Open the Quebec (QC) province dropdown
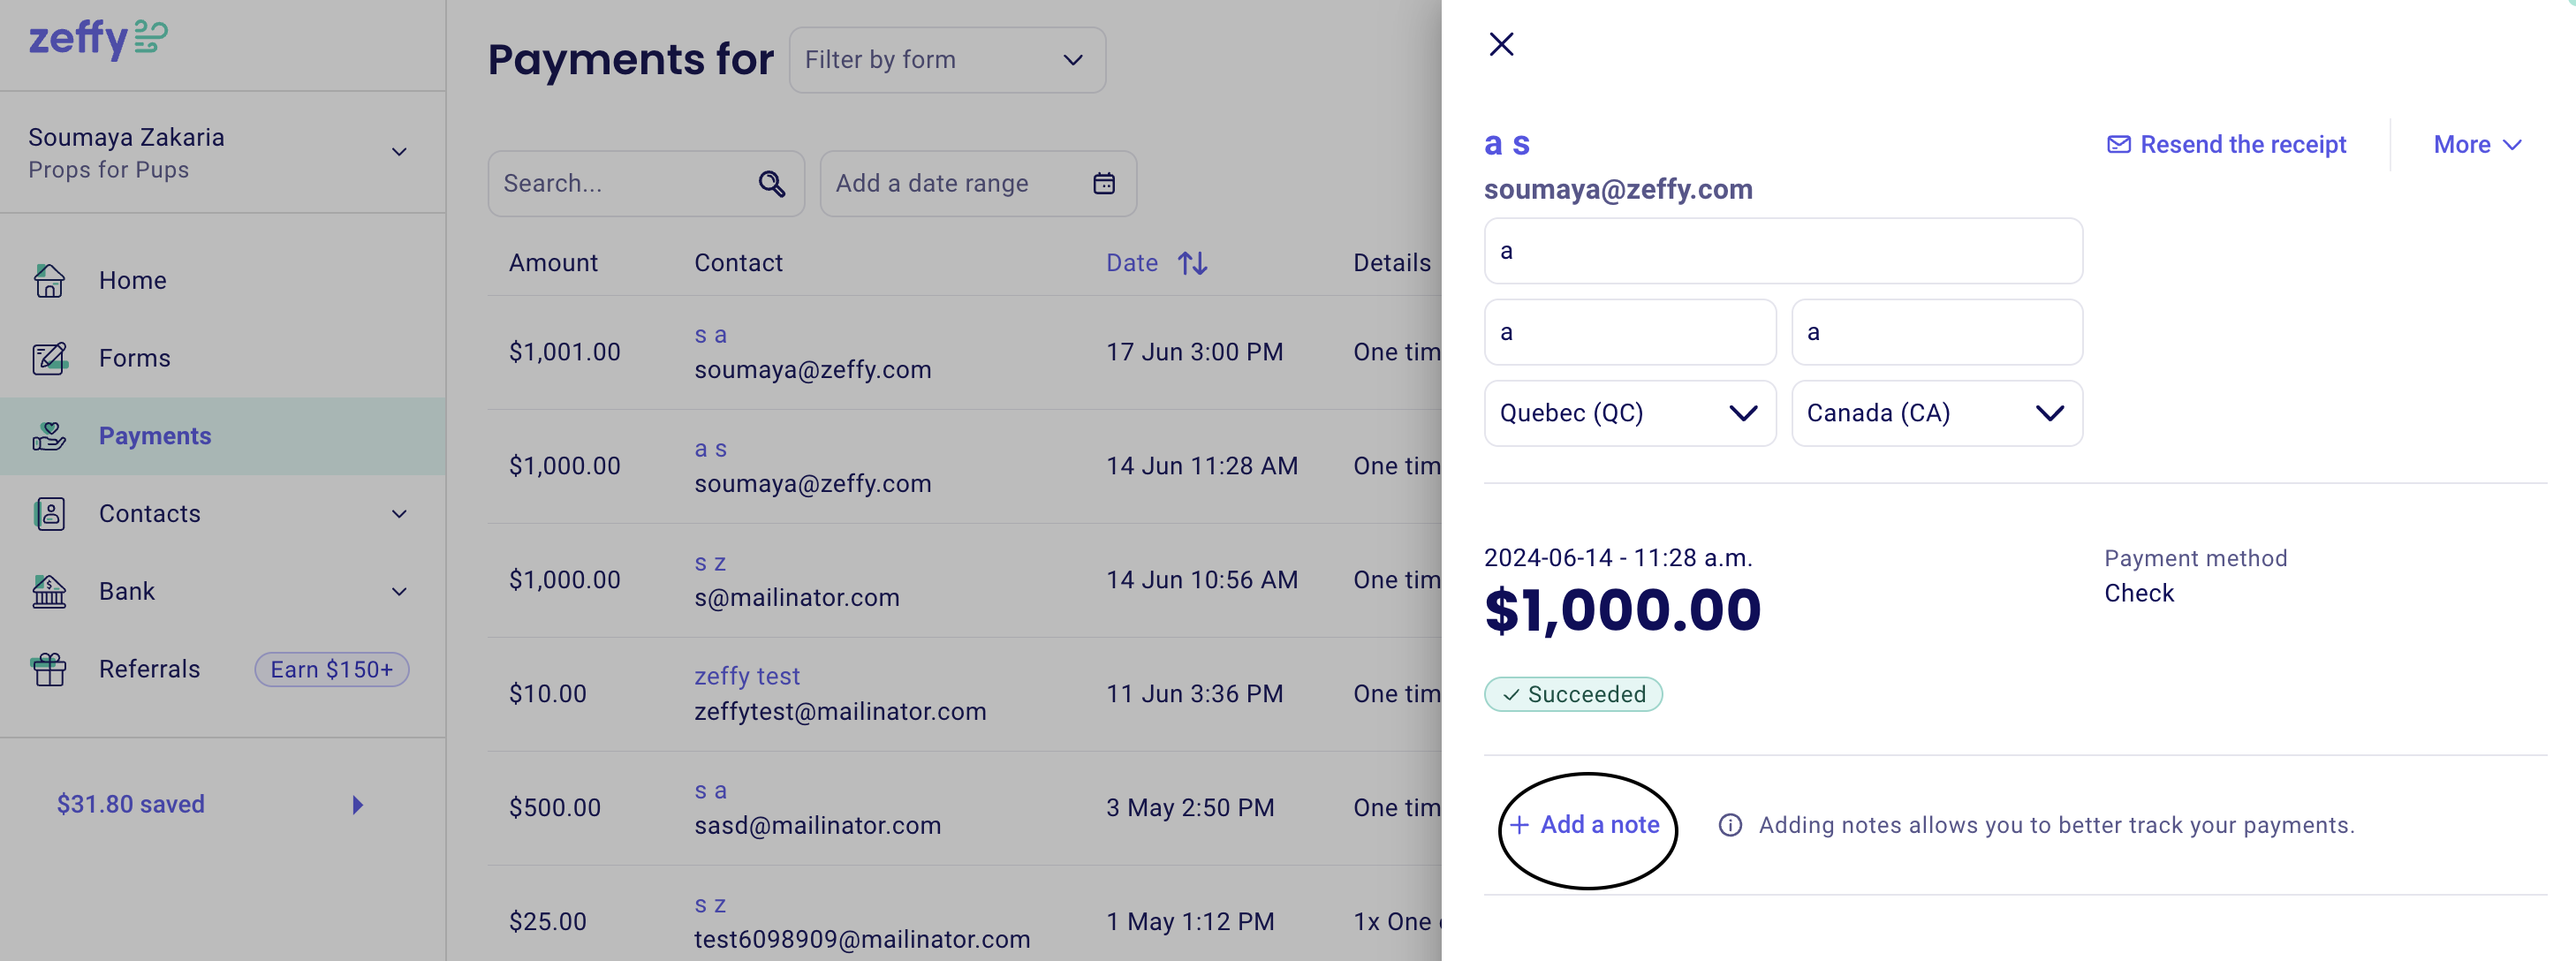 (x=1629, y=413)
